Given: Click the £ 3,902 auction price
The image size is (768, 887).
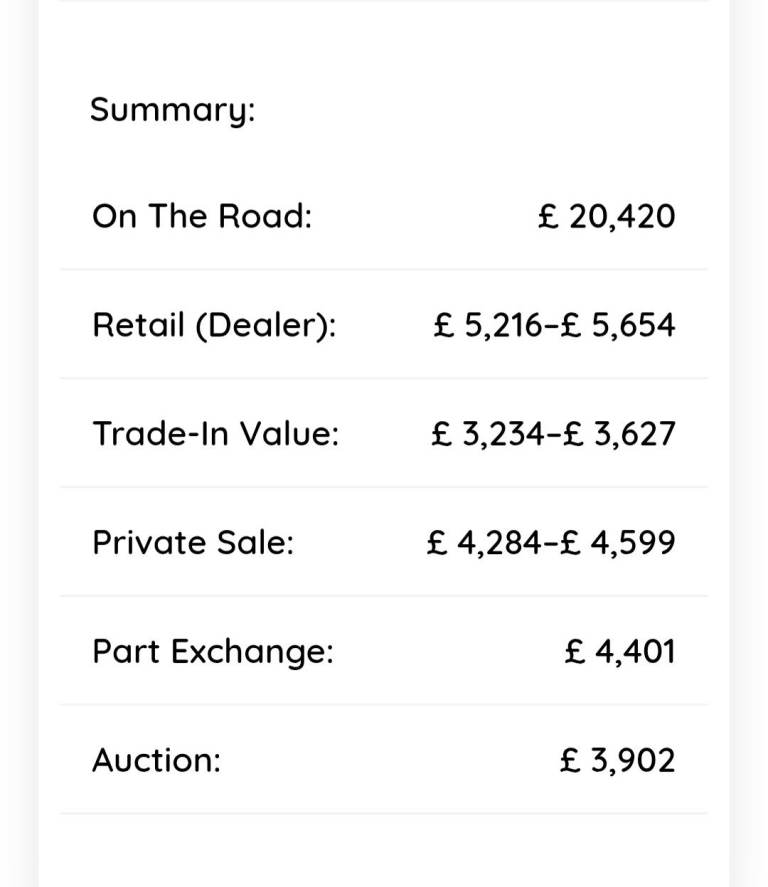Looking at the screenshot, I should tap(618, 761).
